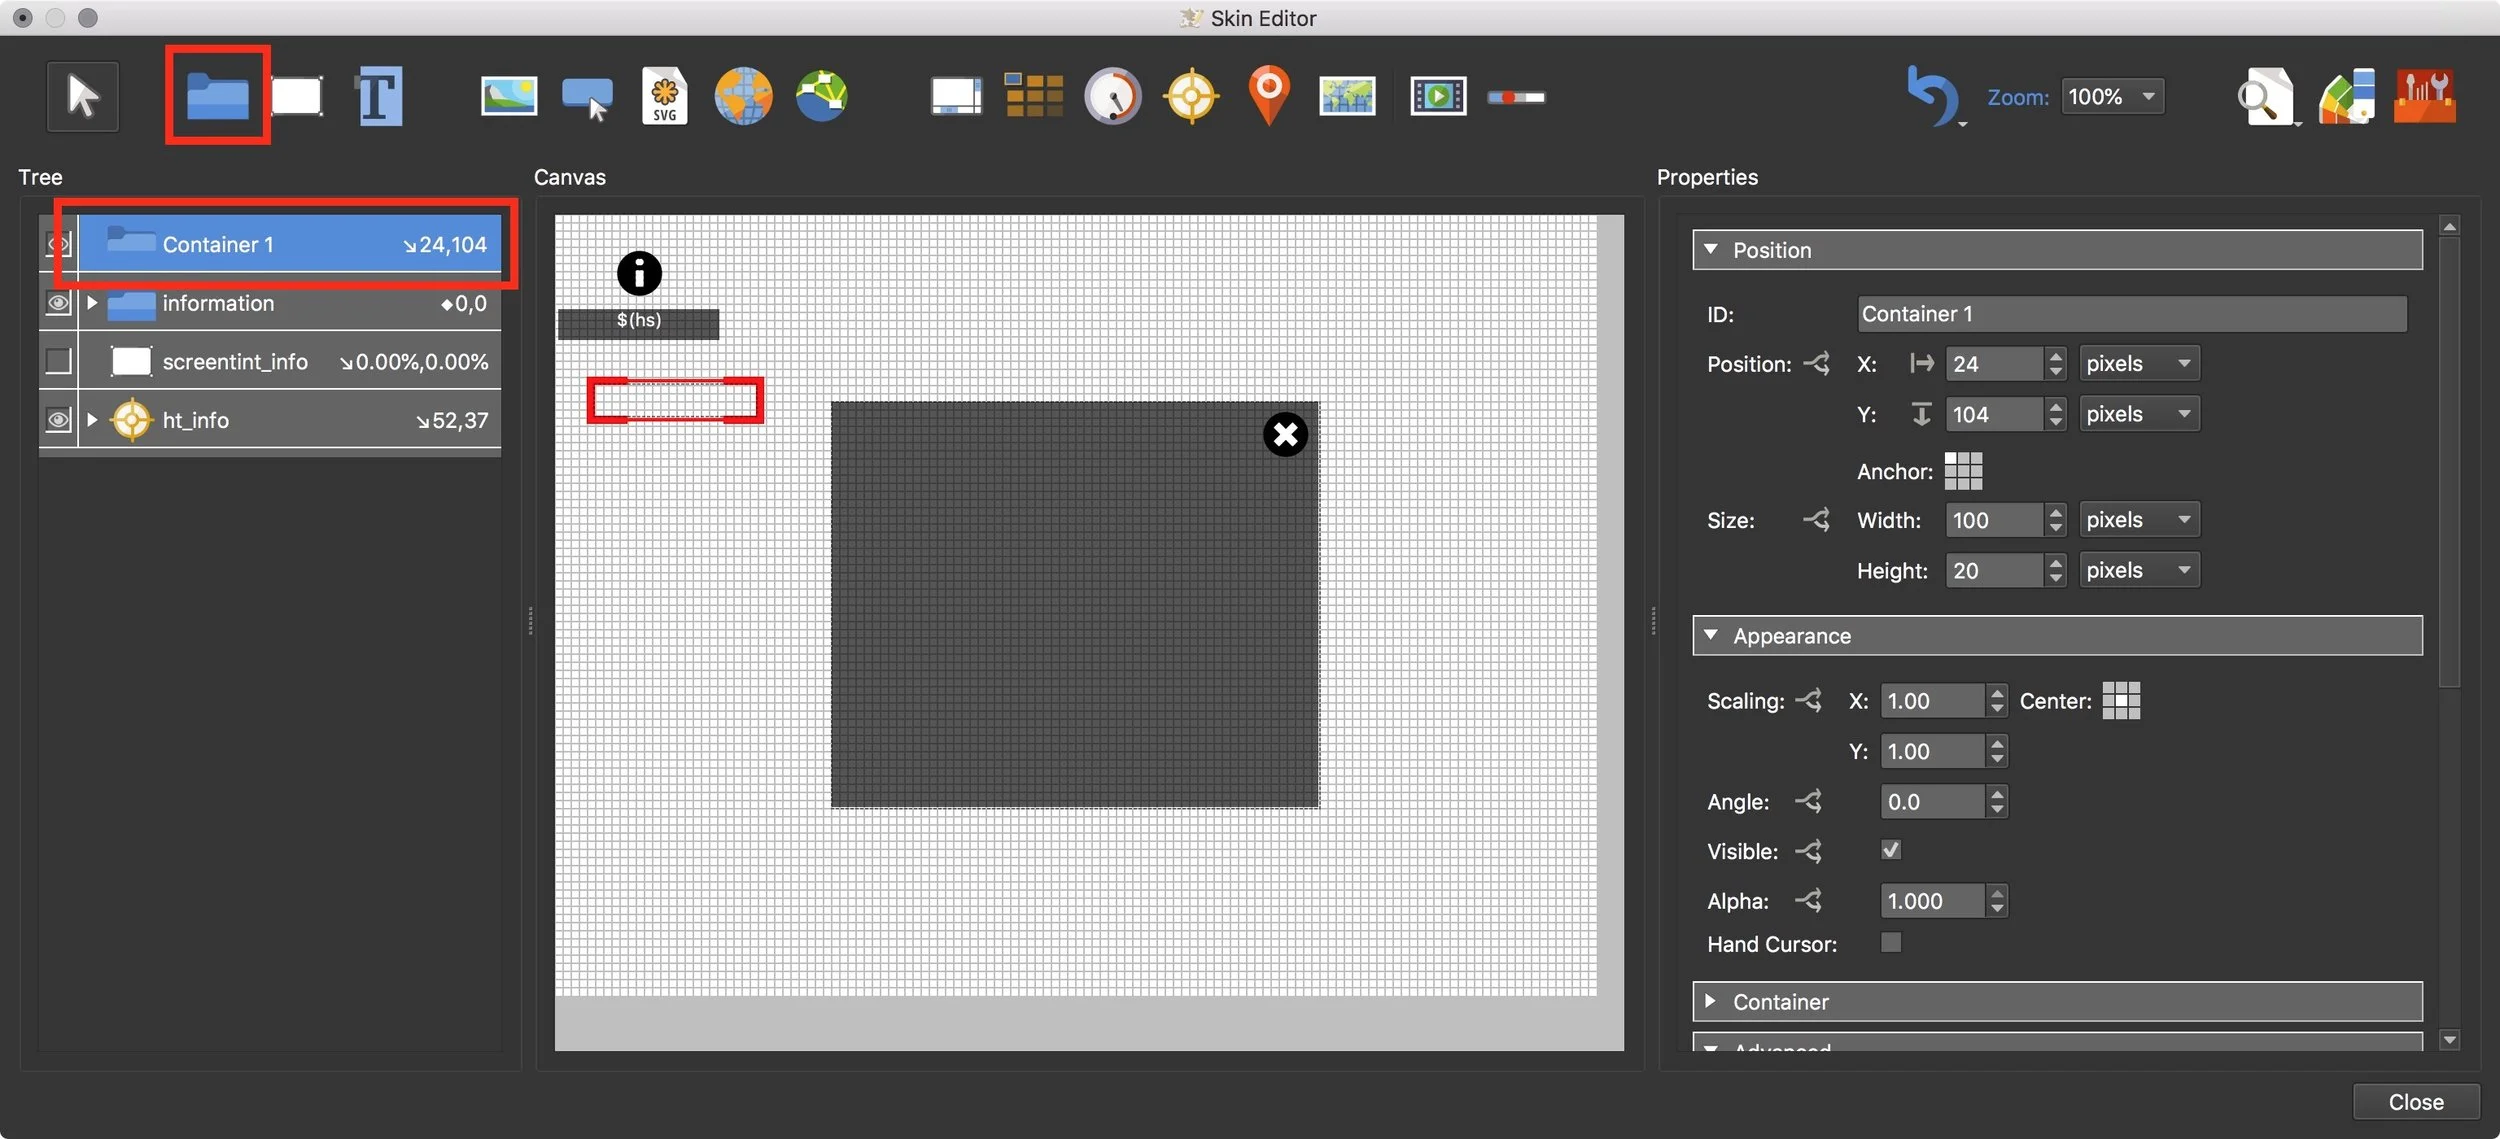Click the $(hs) text element on canvas
The height and width of the screenshot is (1139, 2500).
tap(638, 321)
